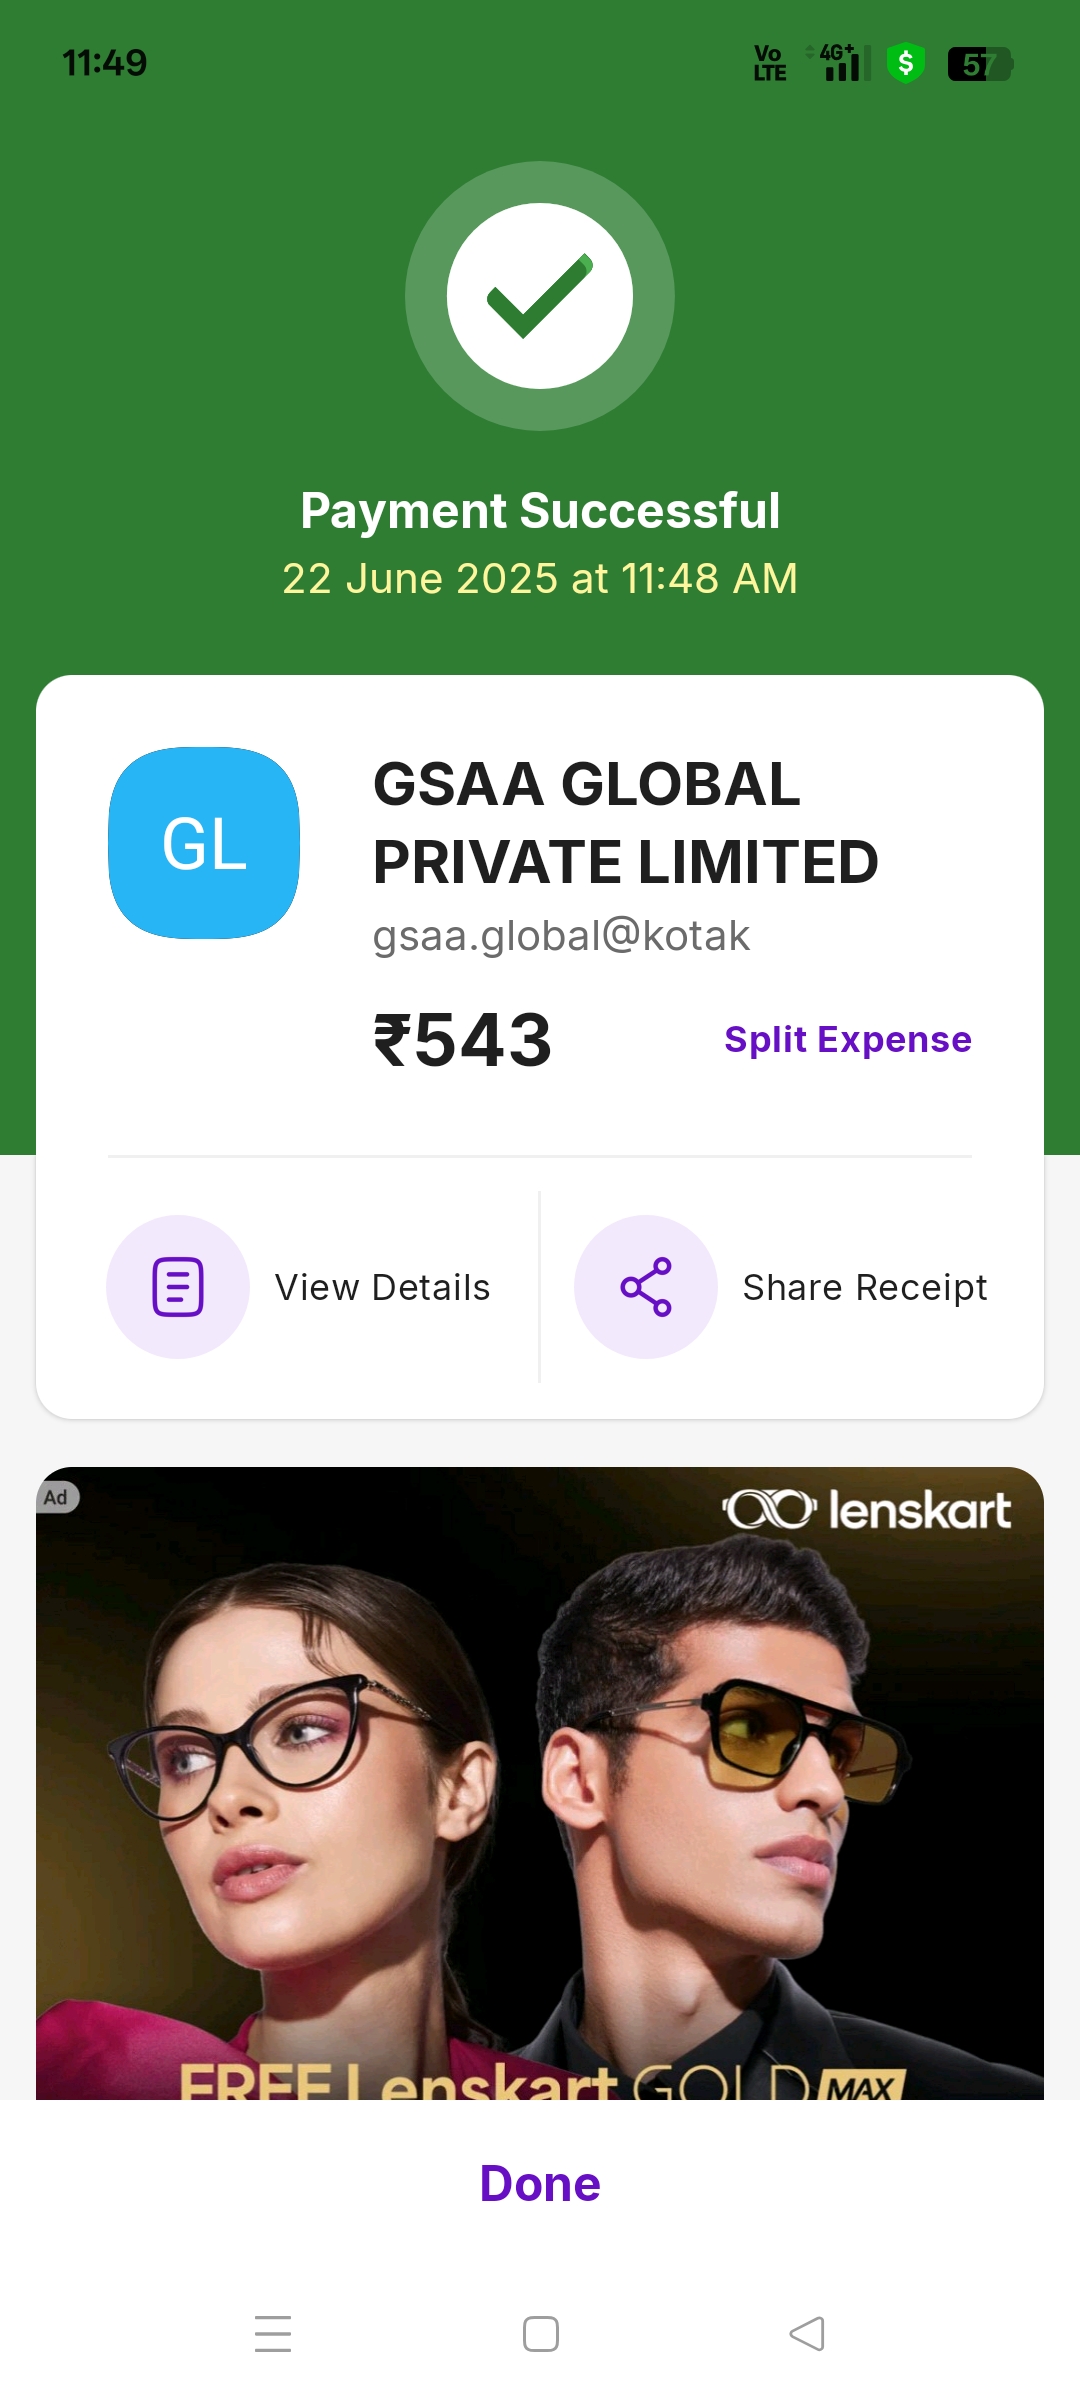Tap the Share Receipt share icon
Image resolution: width=1080 pixels, height=2400 pixels.
point(646,1287)
